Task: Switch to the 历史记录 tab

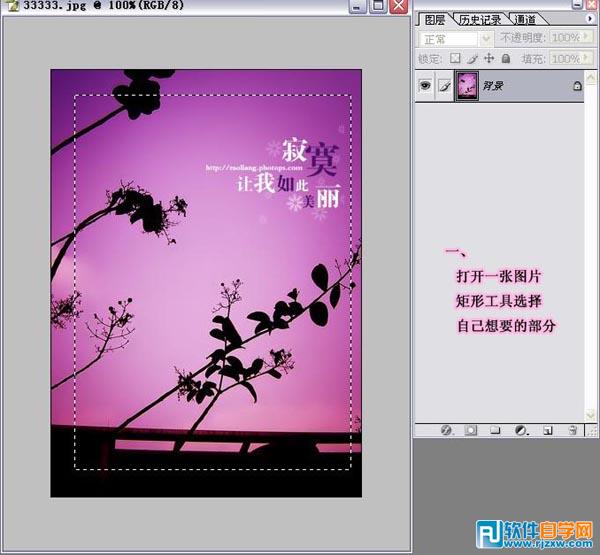Action: coord(480,20)
